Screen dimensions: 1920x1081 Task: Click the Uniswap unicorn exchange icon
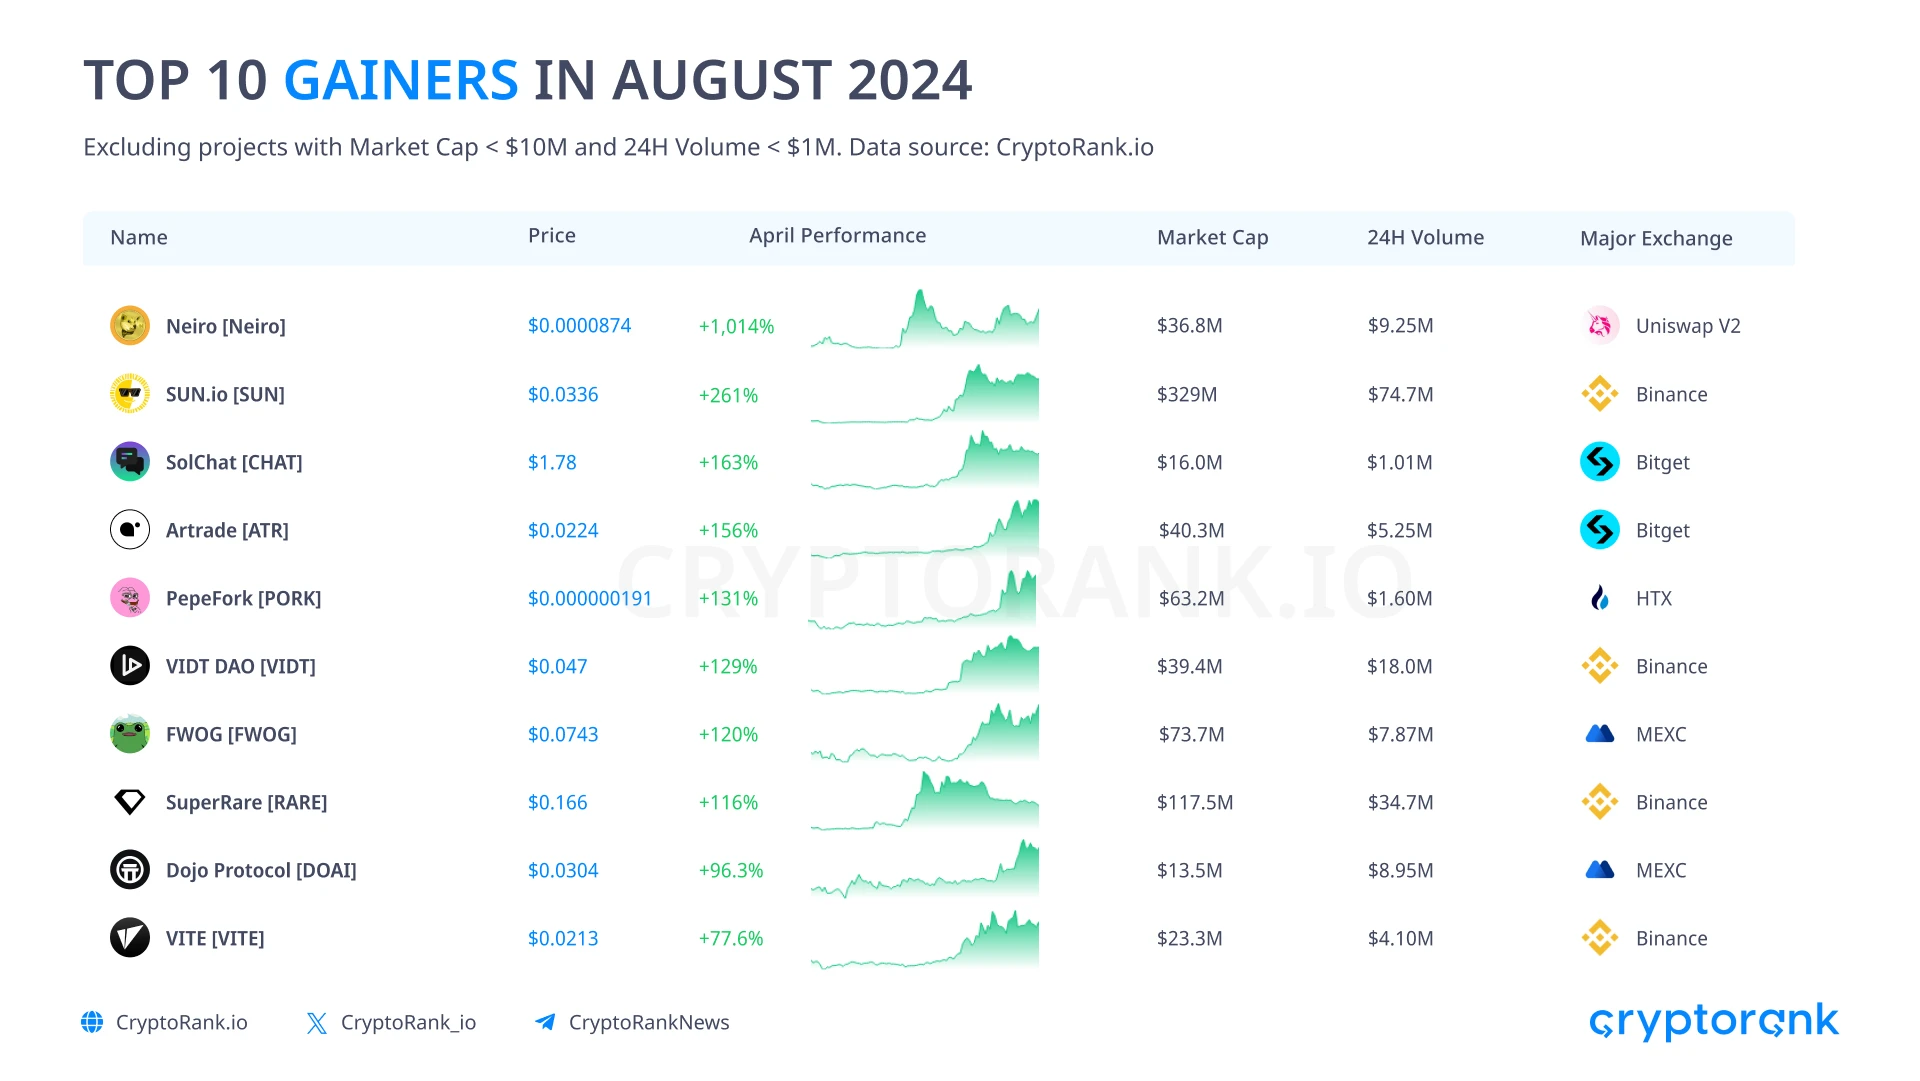pyautogui.click(x=1600, y=326)
